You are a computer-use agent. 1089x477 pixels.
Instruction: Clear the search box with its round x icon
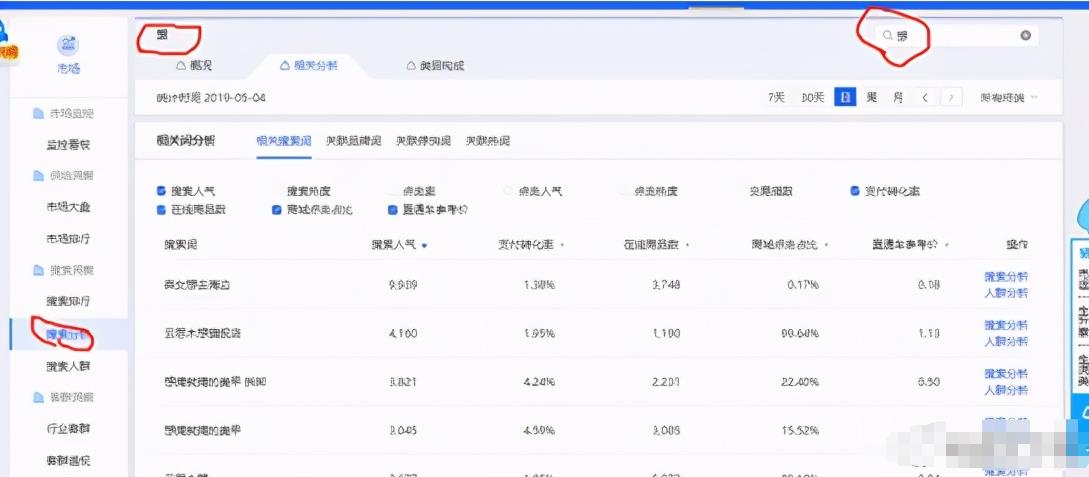point(1025,35)
